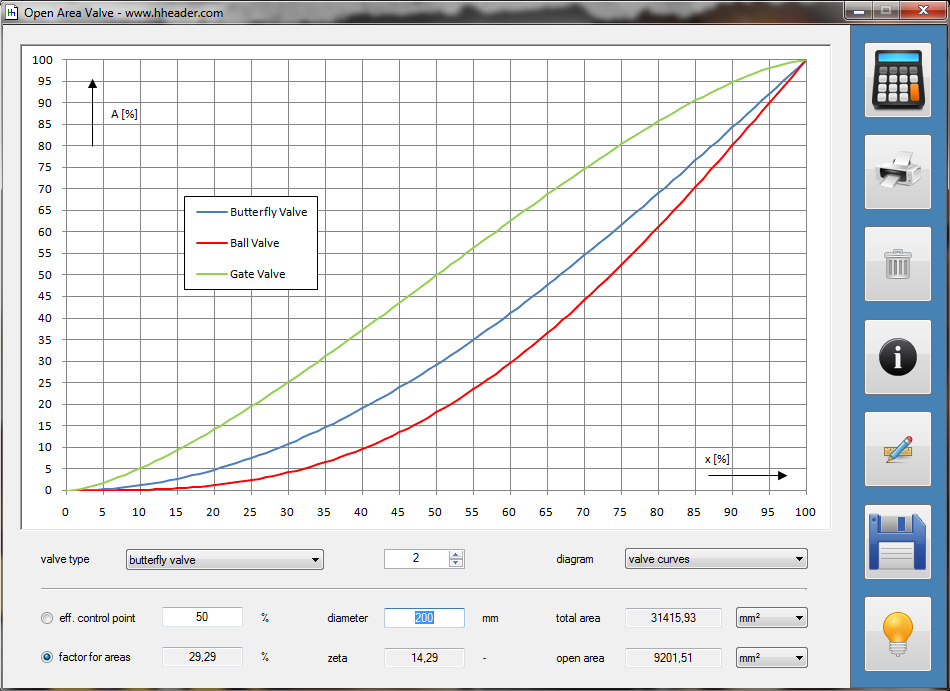Click the 'zeta' label
Image resolution: width=950 pixels, height=691 pixels.
[337, 658]
